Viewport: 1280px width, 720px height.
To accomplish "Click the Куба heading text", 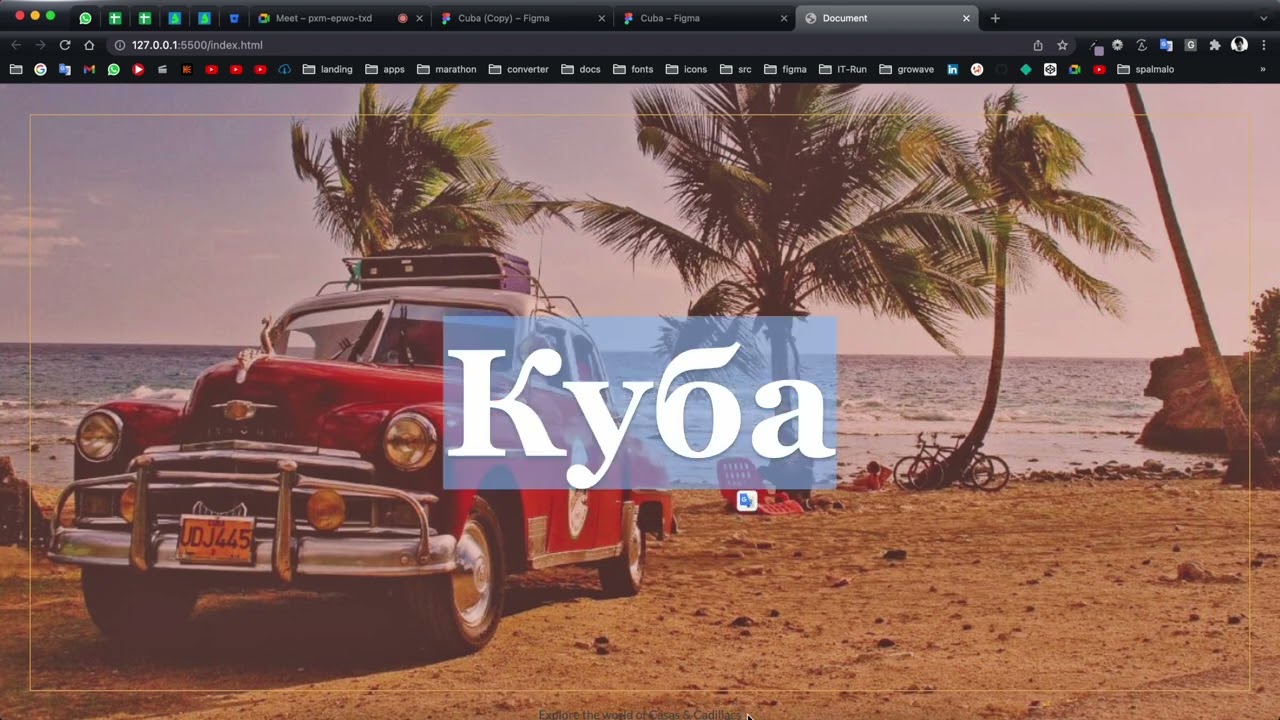I will click(x=639, y=404).
